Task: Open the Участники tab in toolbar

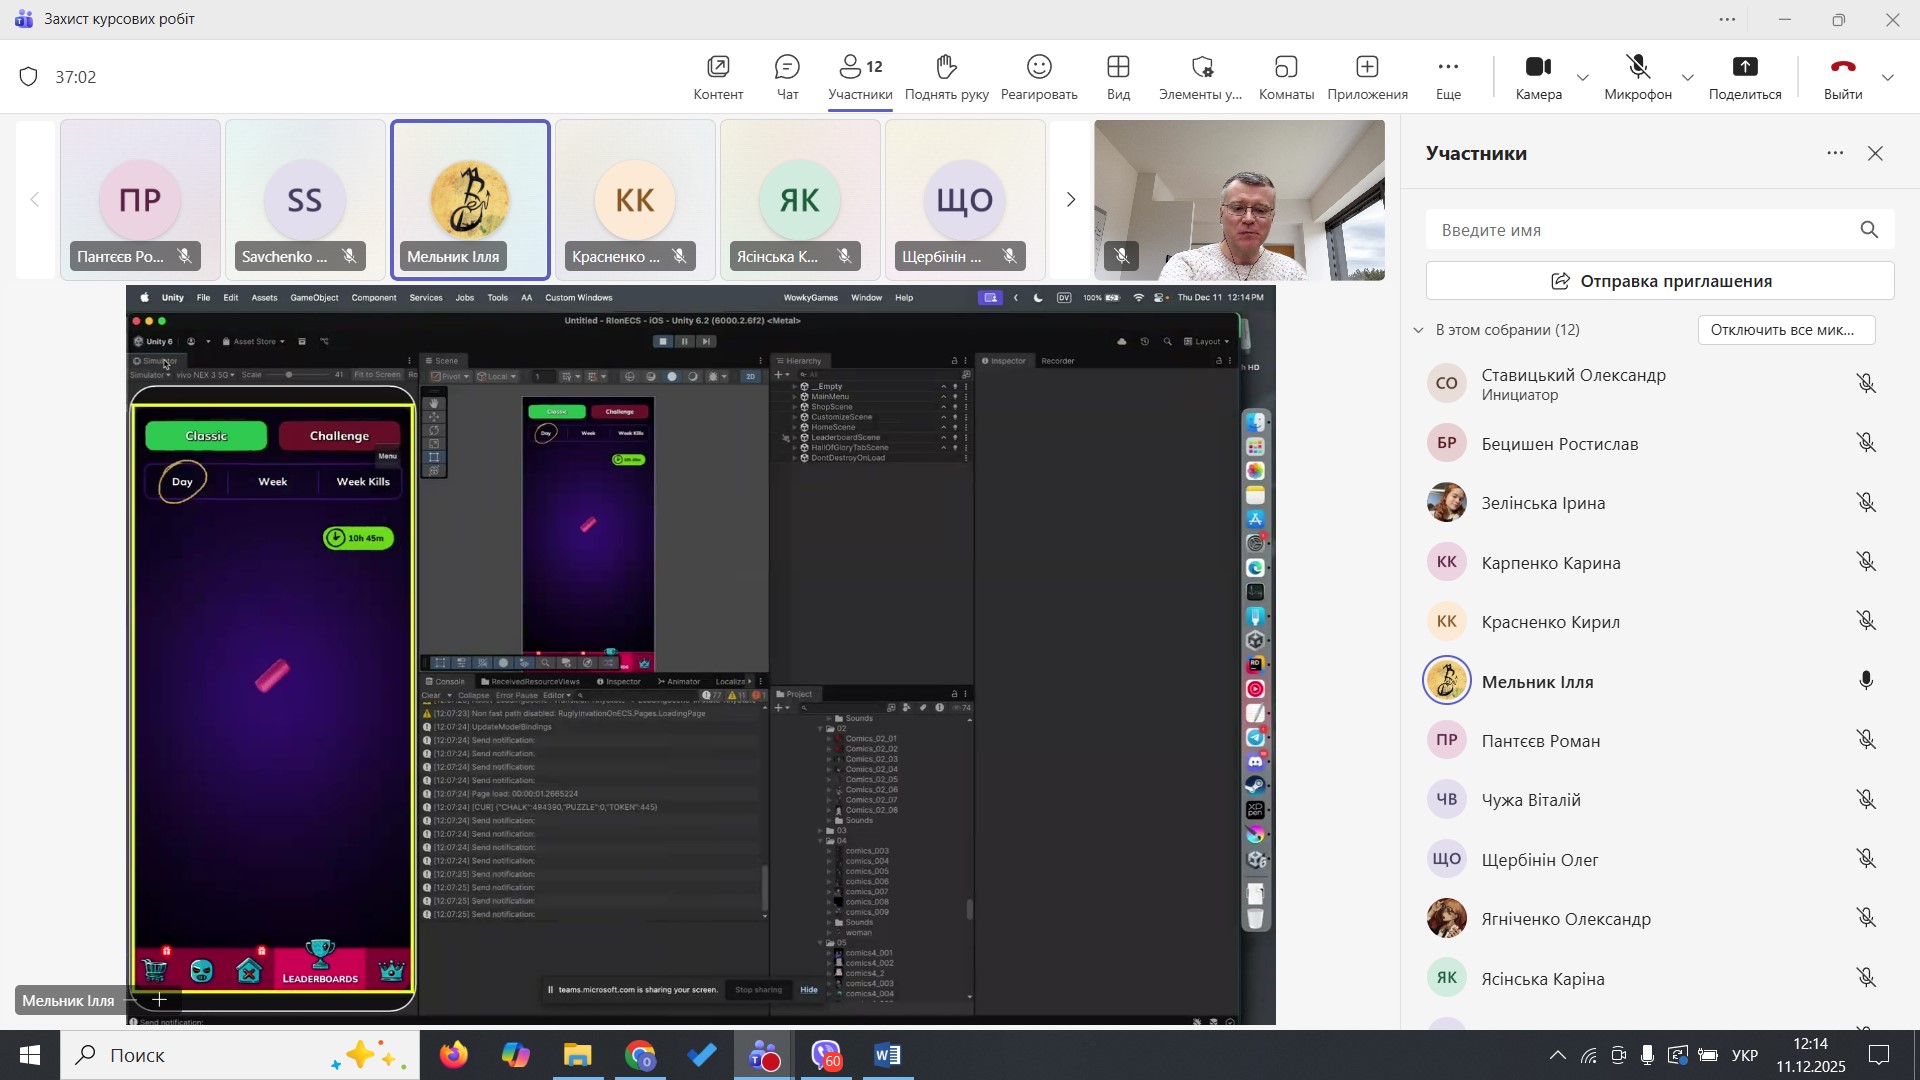Action: [860, 77]
